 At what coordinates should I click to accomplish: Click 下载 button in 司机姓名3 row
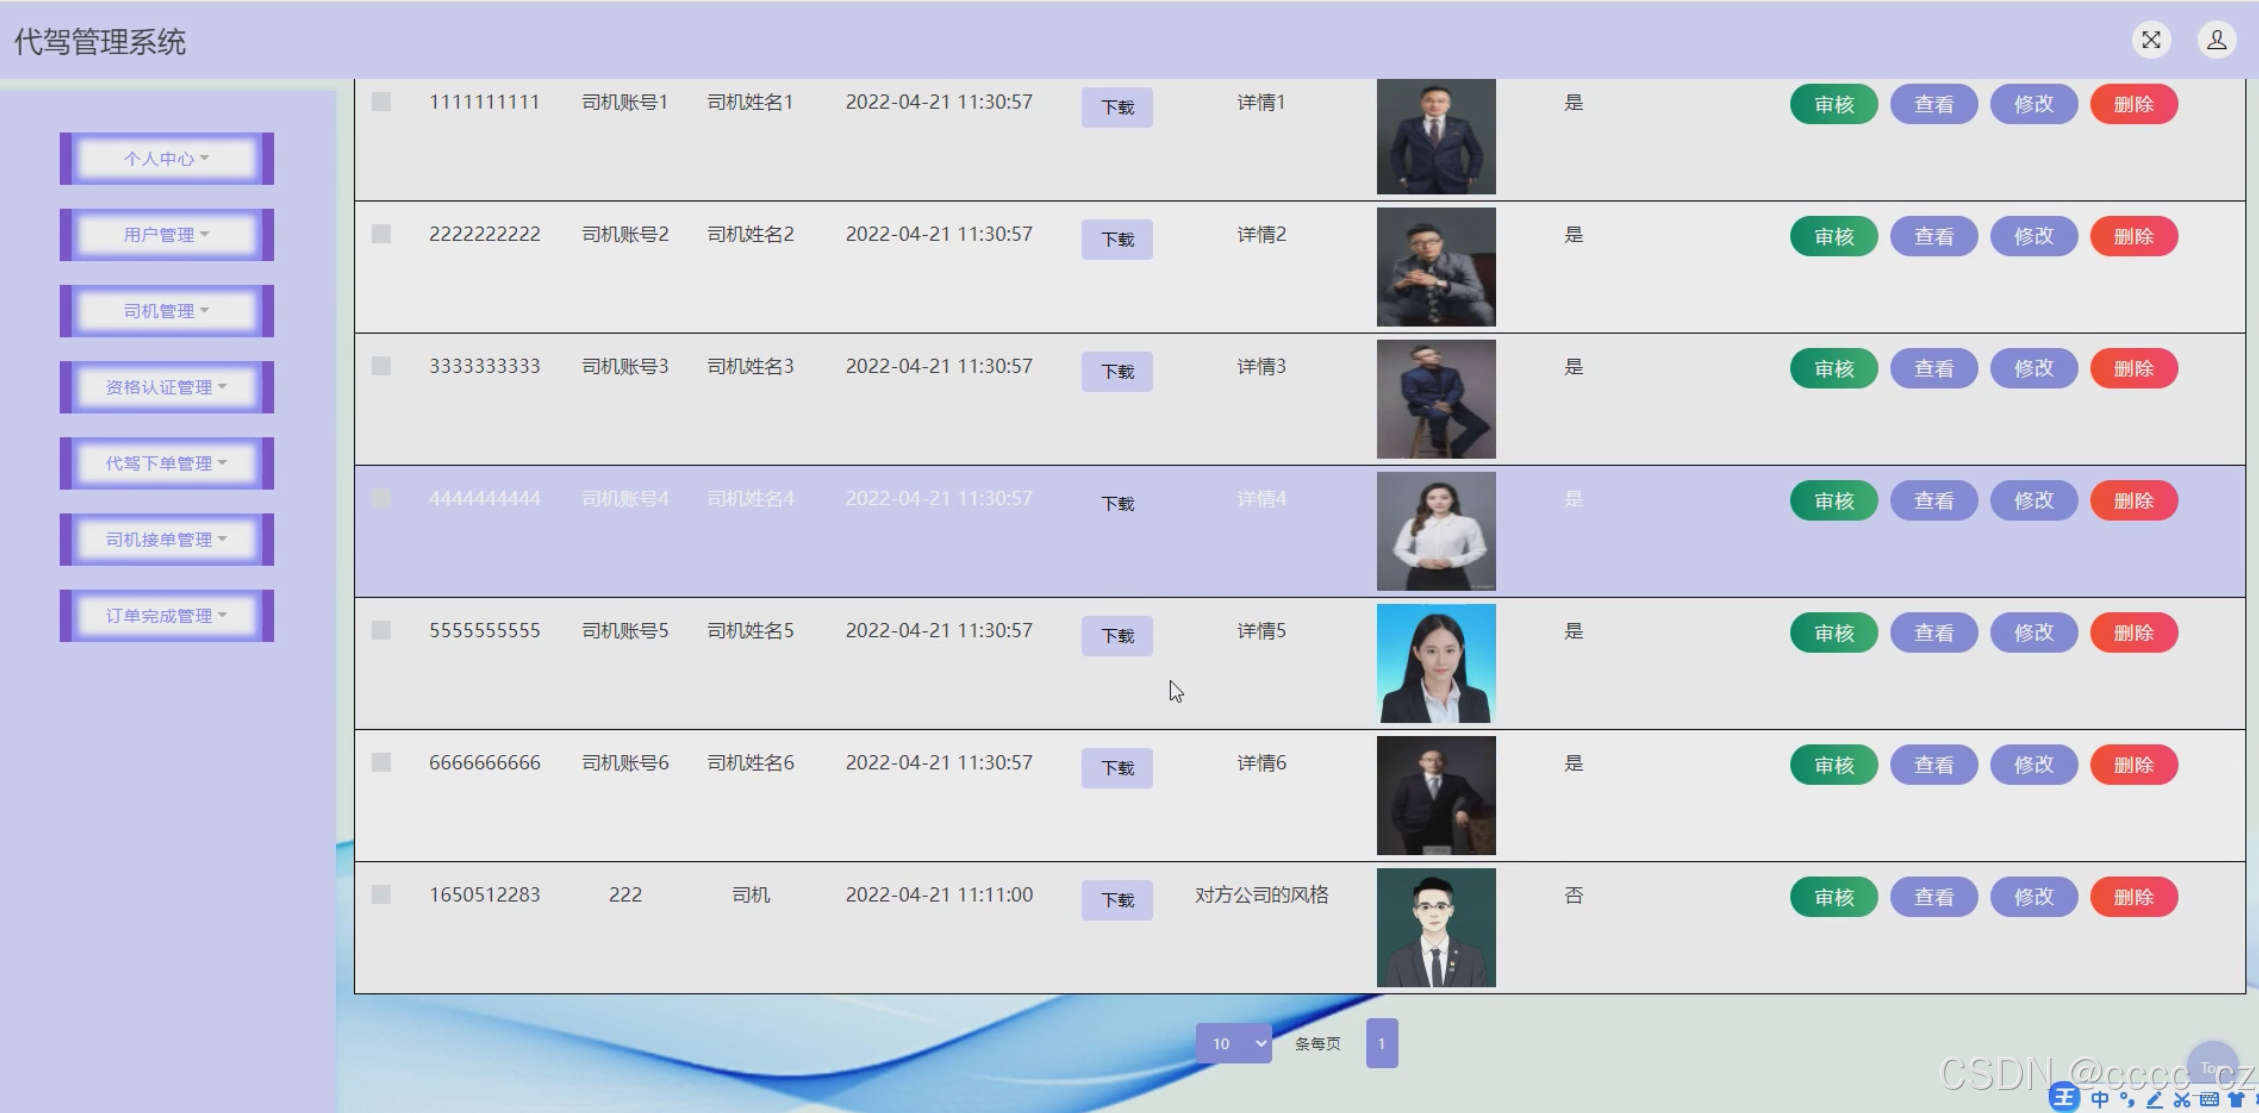[x=1116, y=371]
